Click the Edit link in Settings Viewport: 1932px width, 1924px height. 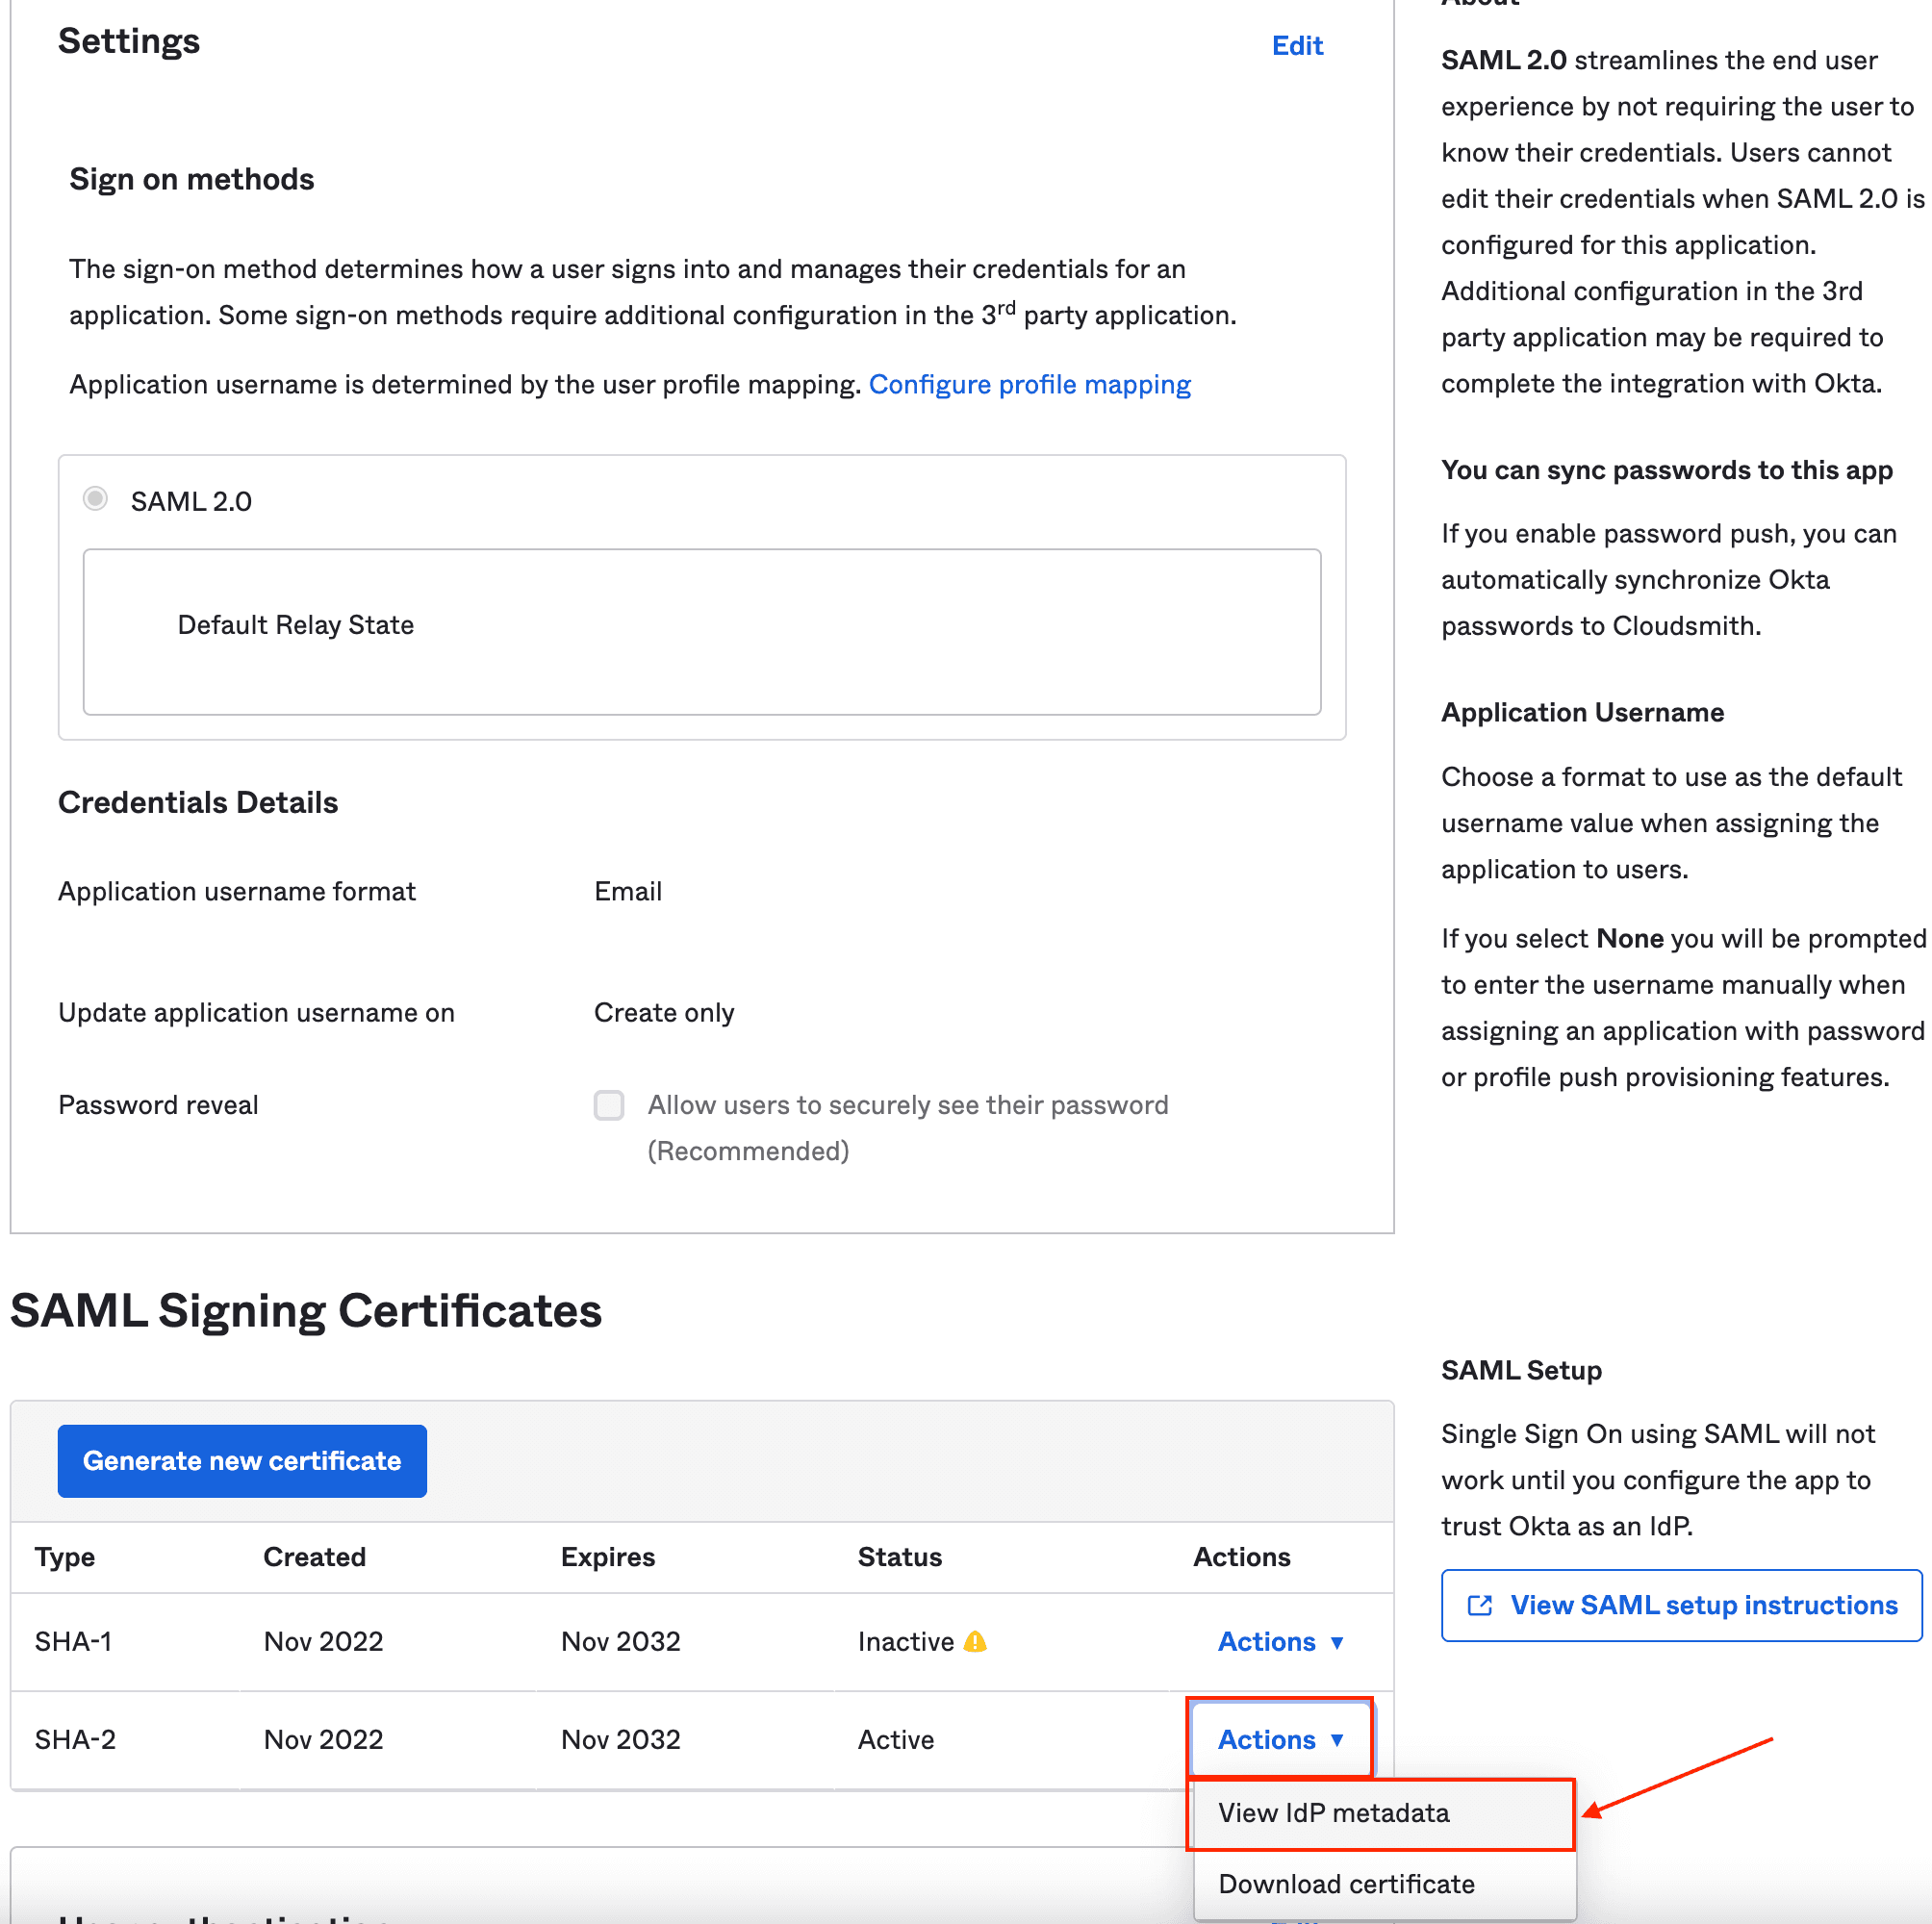coord(1297,45)
